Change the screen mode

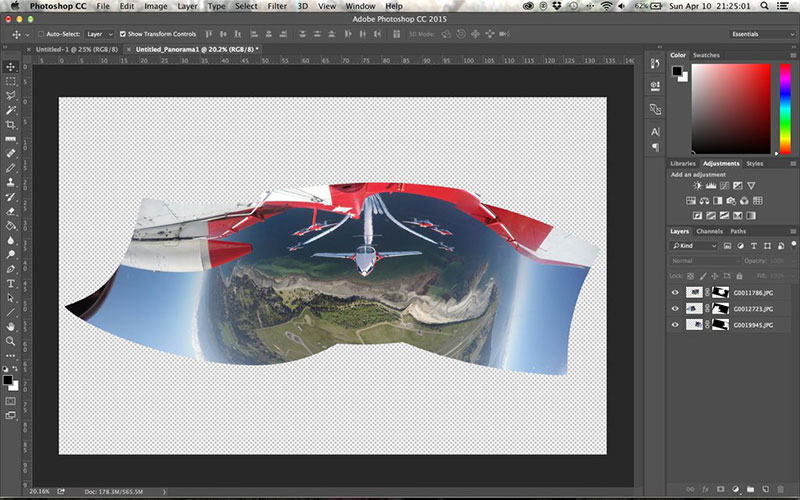[x=10, y=416]
